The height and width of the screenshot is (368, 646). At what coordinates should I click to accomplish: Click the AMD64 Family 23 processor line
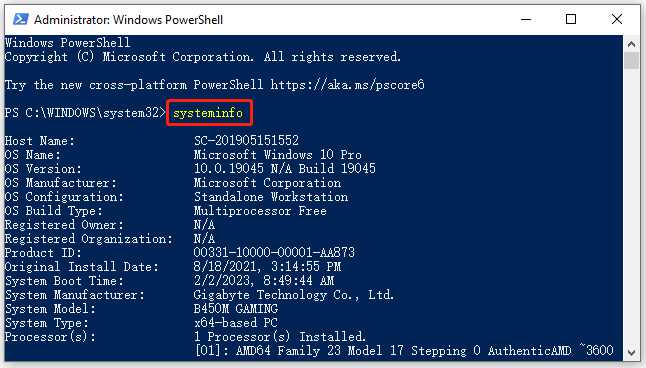(x=404, y=351)
